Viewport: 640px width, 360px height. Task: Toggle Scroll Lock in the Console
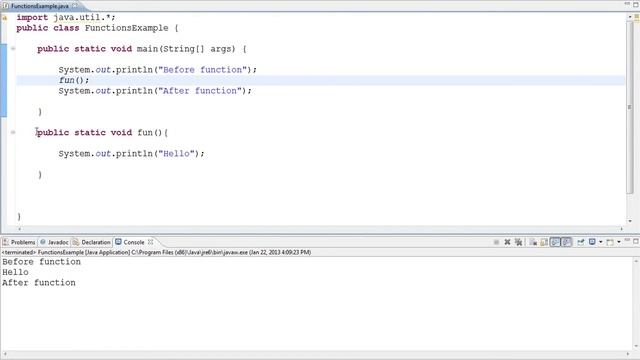point(544,242)
